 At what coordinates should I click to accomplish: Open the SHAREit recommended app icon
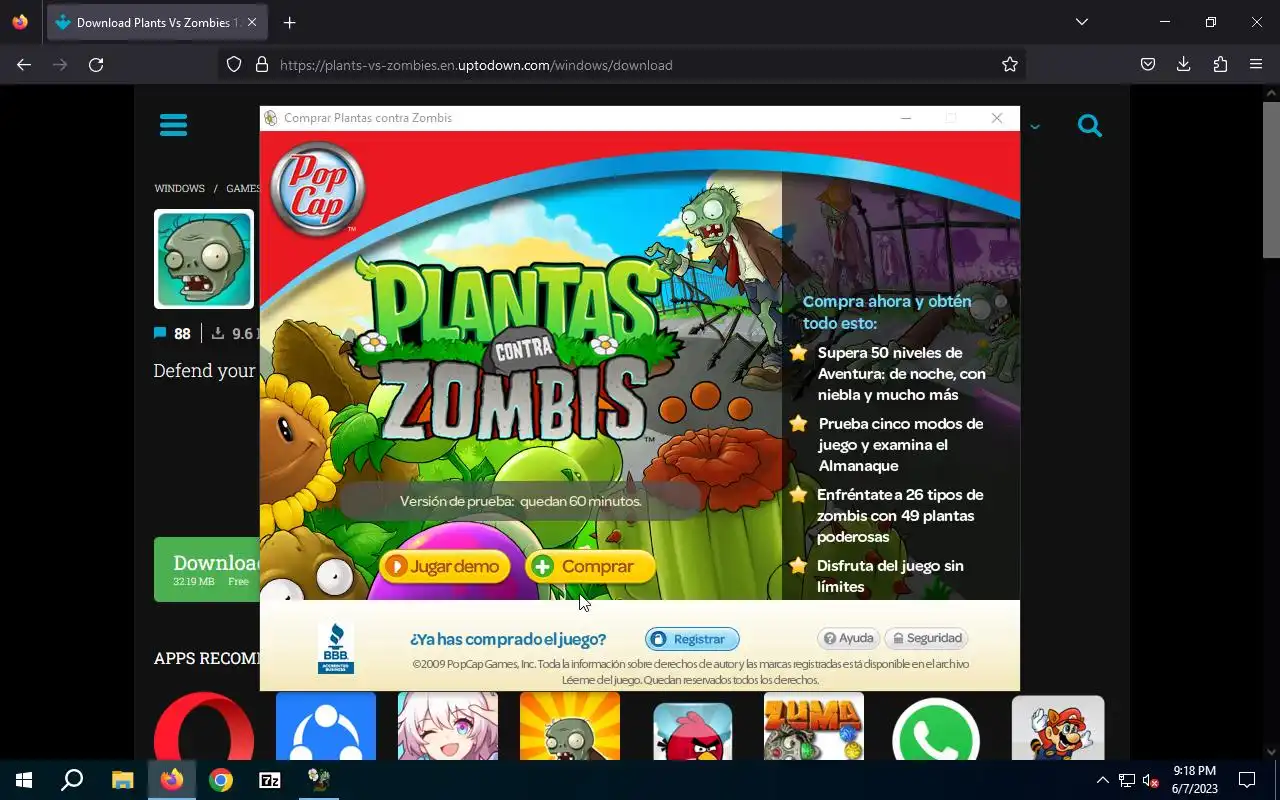click(326, 727)
